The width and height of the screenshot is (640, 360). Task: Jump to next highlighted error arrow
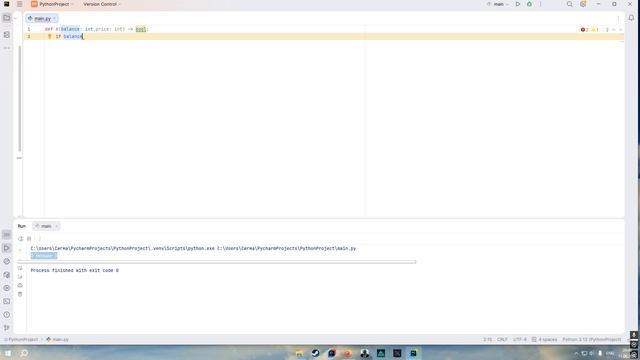pyautogui.click(x=620, y=30)
